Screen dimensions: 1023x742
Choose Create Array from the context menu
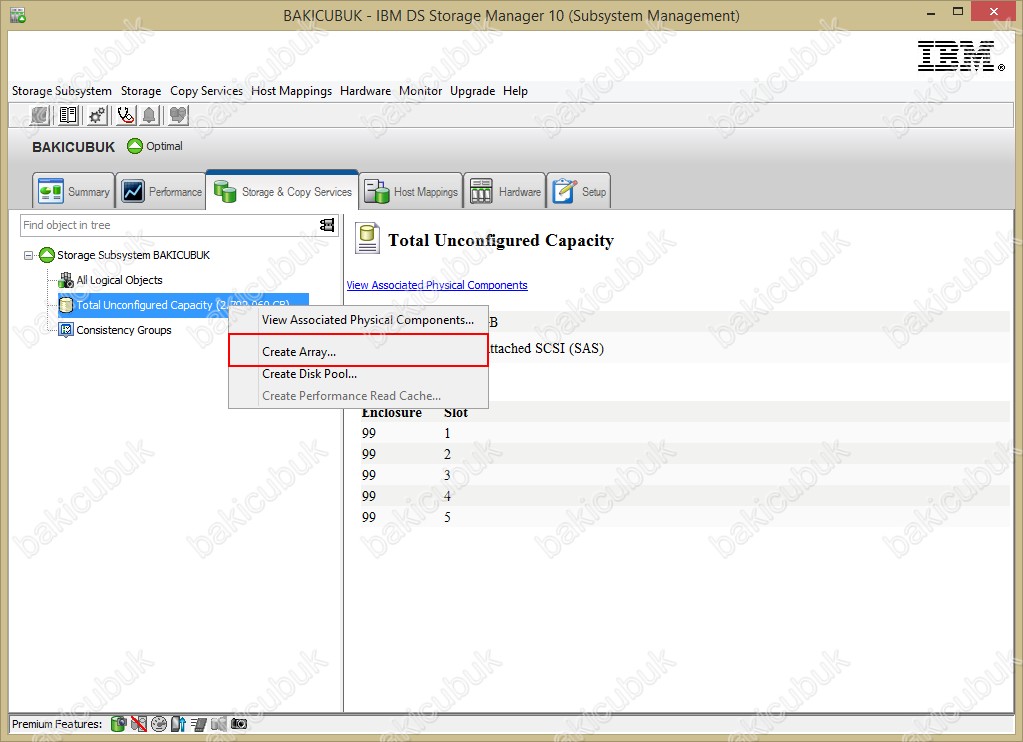tap(358, 351)
